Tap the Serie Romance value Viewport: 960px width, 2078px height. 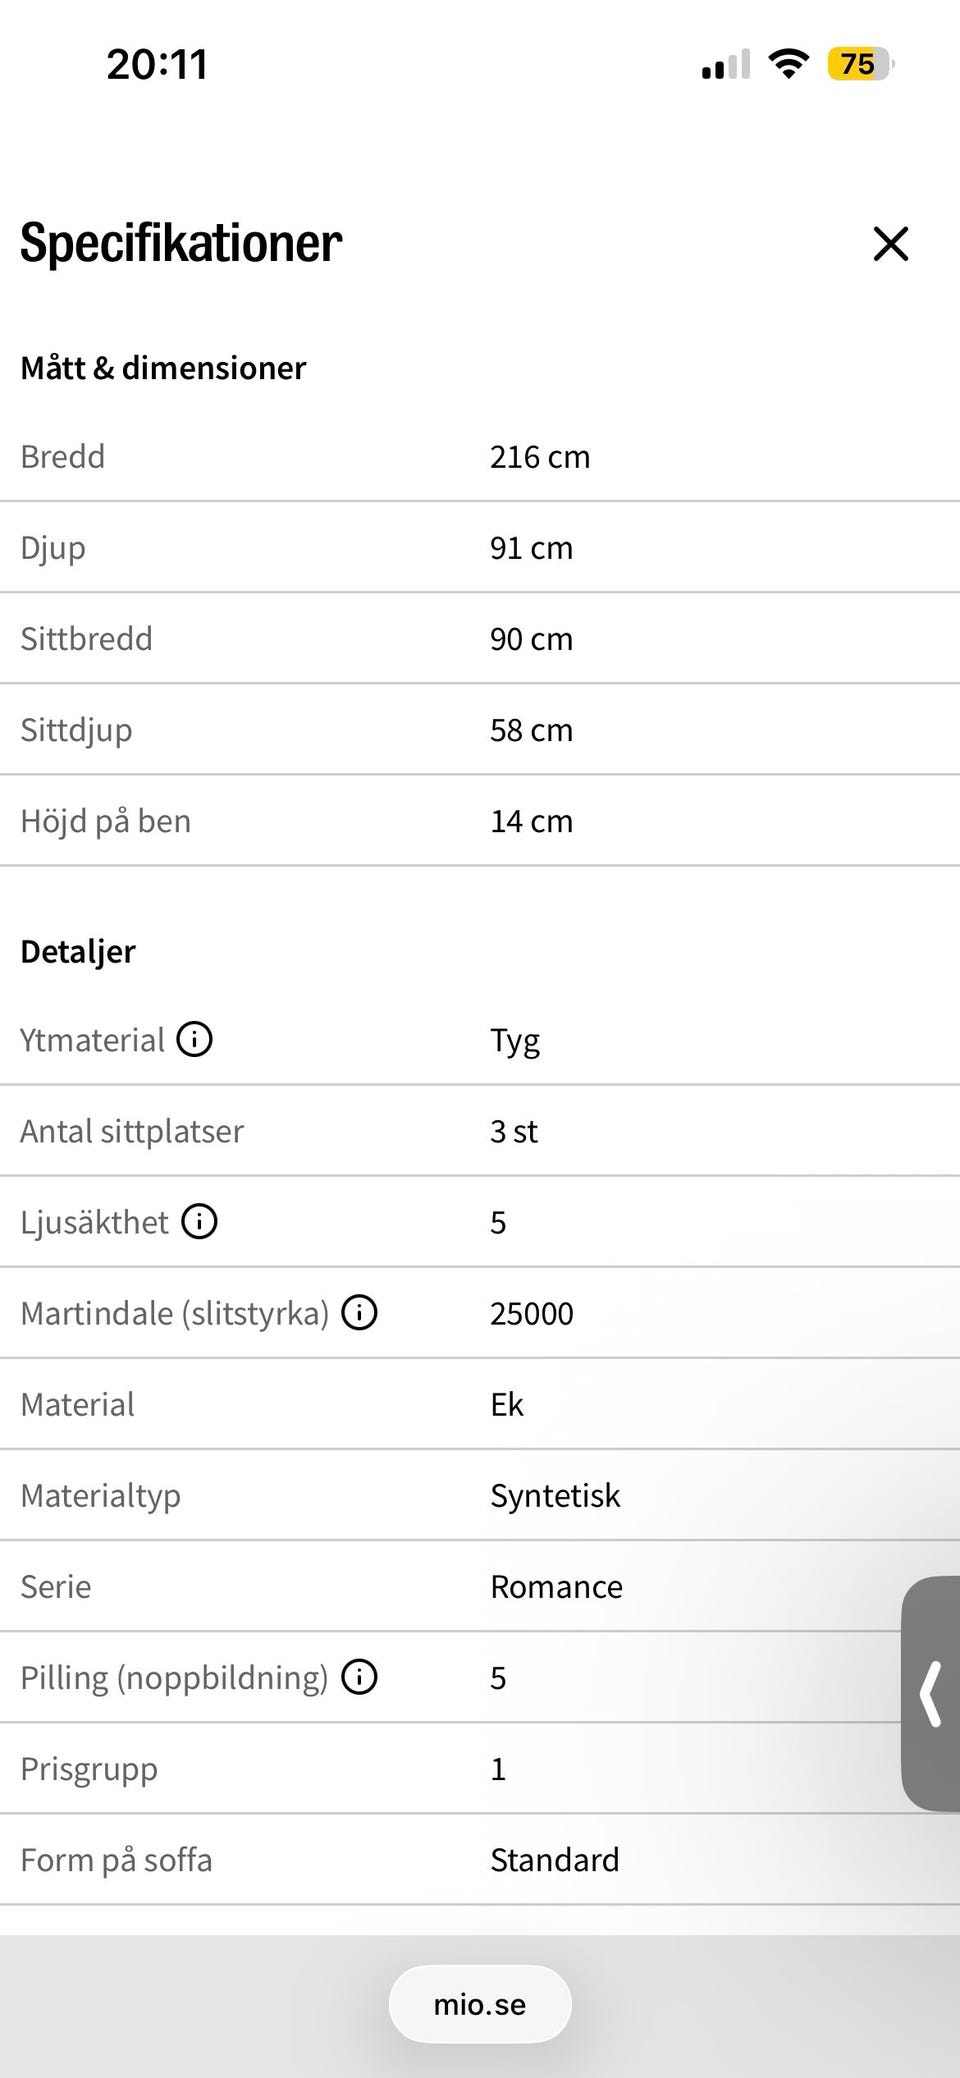556,1587
